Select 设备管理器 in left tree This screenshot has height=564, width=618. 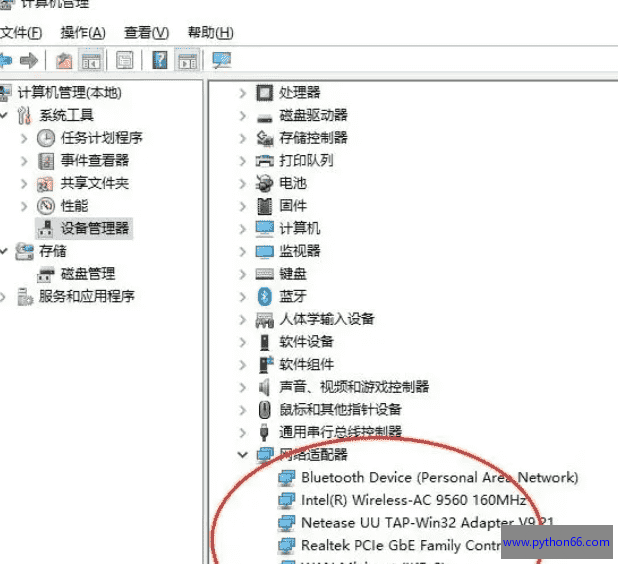tap(95, 228)
